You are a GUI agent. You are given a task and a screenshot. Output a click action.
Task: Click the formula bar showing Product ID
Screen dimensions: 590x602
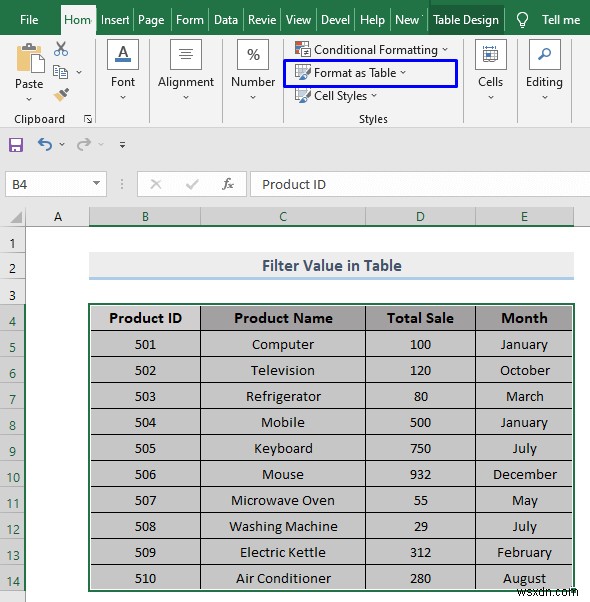(x=420, y=184)
